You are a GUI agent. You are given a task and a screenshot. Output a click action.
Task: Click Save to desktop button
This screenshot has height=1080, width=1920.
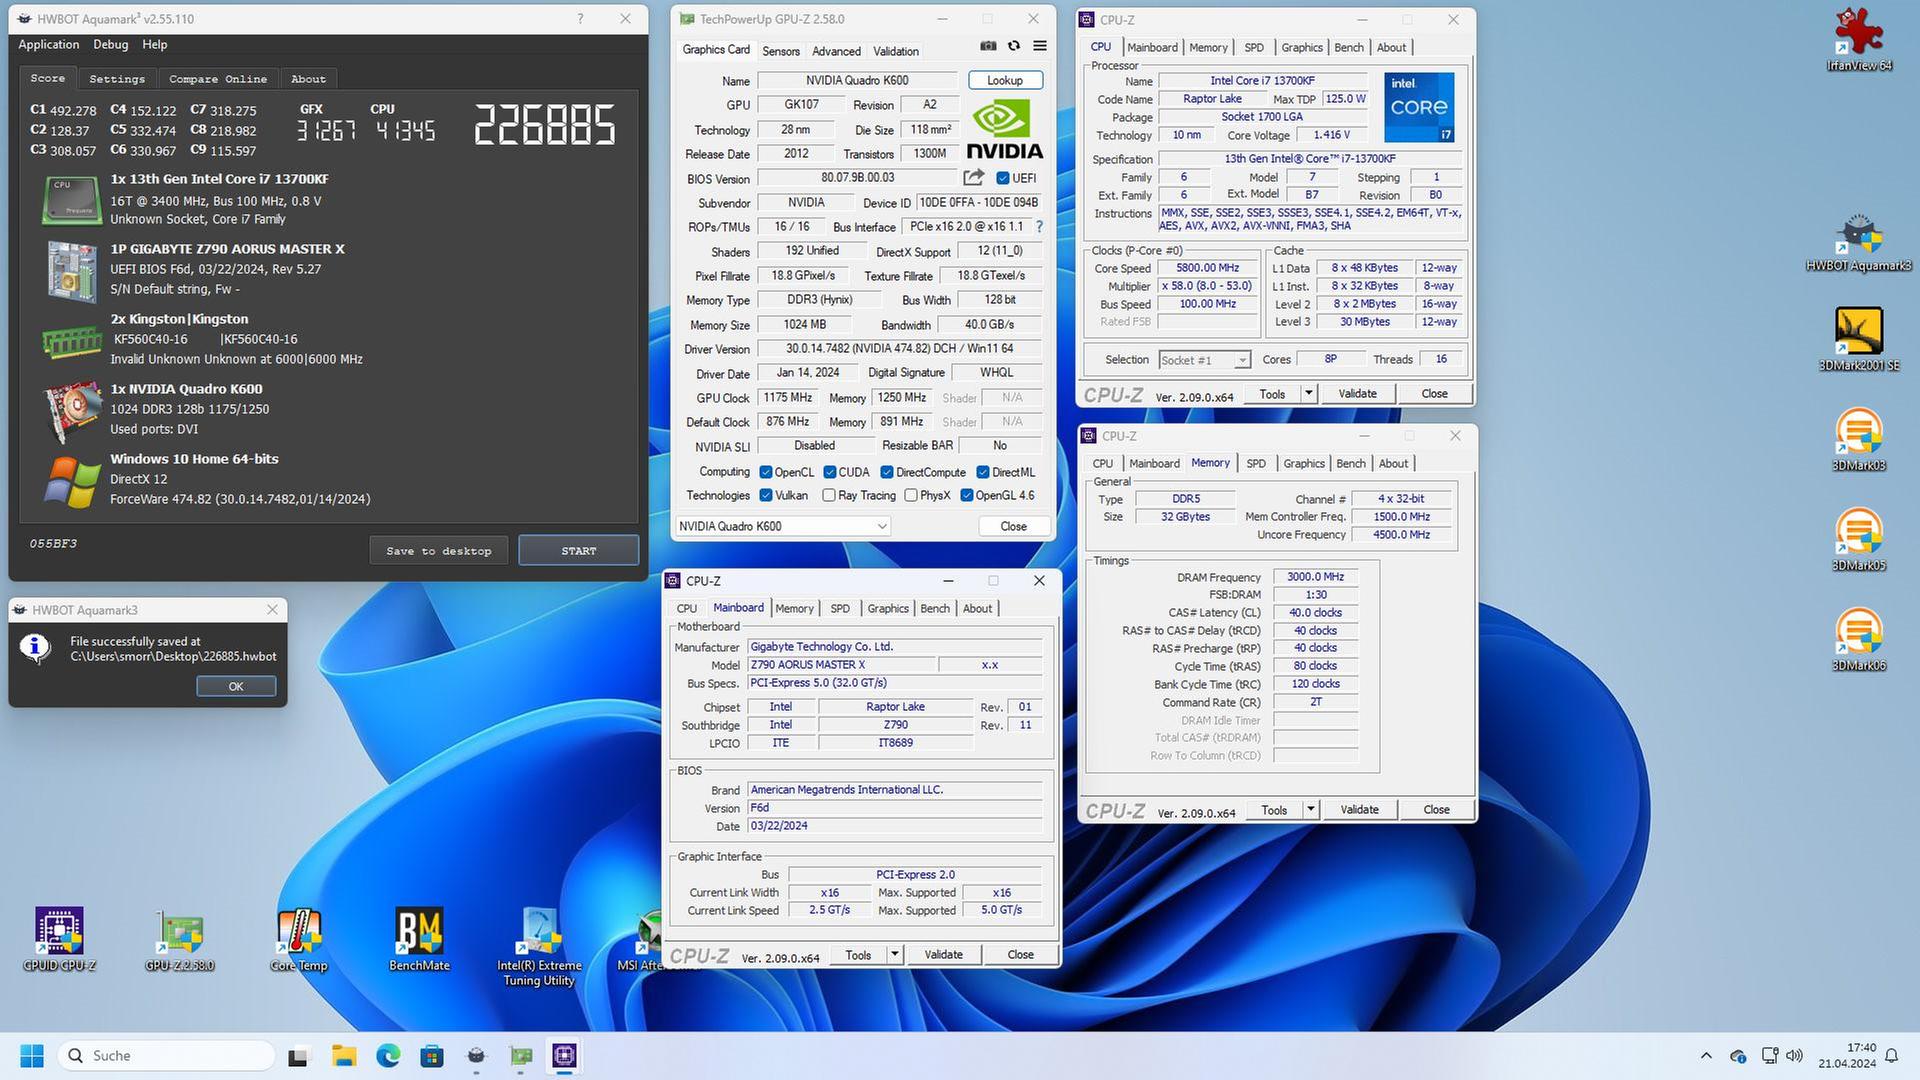(x=439, y=551)
